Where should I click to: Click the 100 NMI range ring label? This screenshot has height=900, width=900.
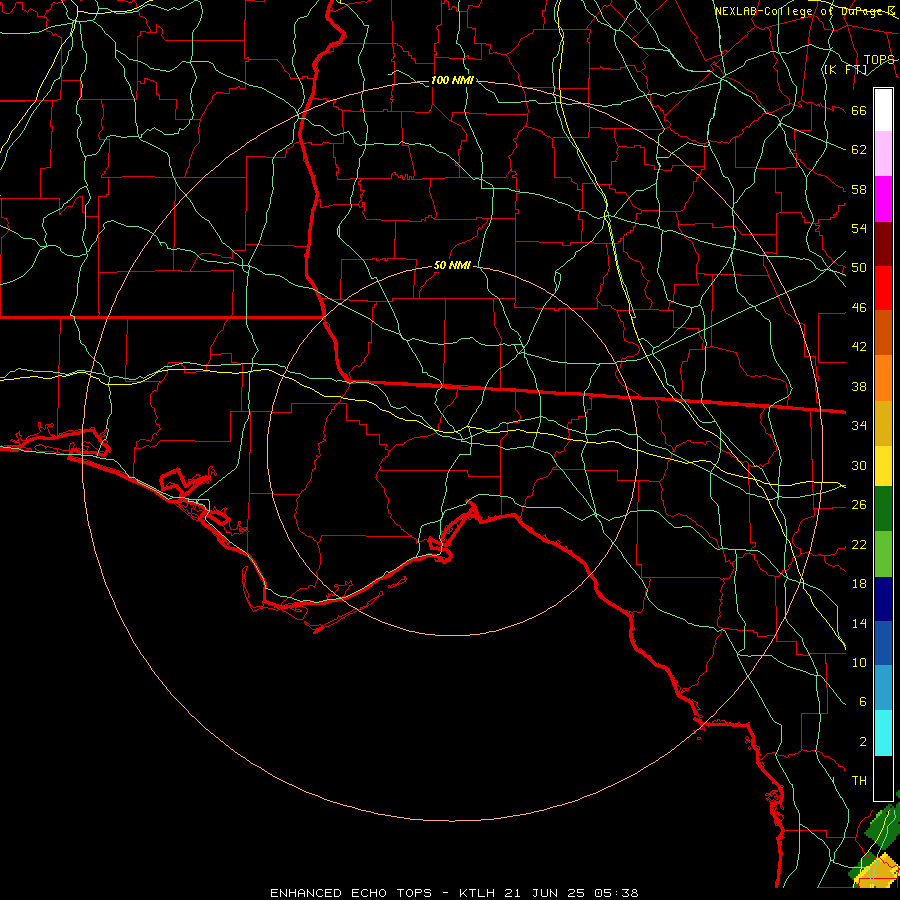point(452,80)
